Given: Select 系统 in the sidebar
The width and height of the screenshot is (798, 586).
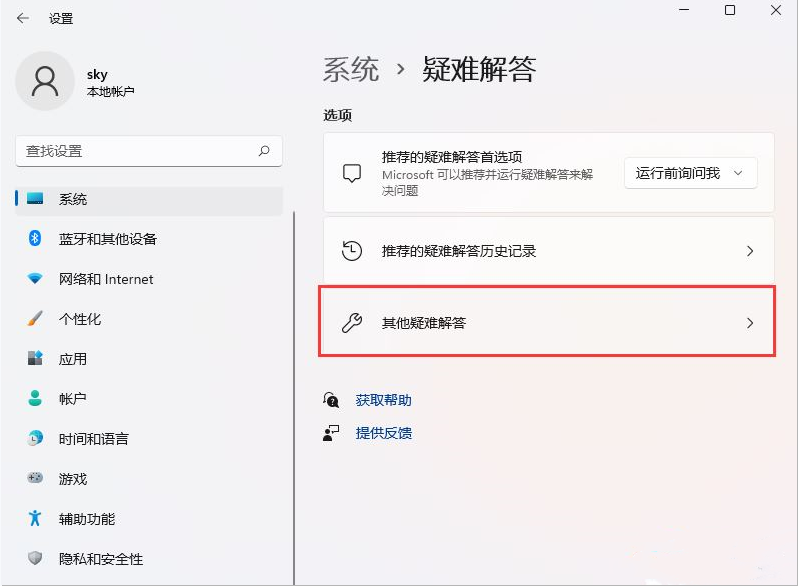Looking at the screenshot, I should click(149, 199).
